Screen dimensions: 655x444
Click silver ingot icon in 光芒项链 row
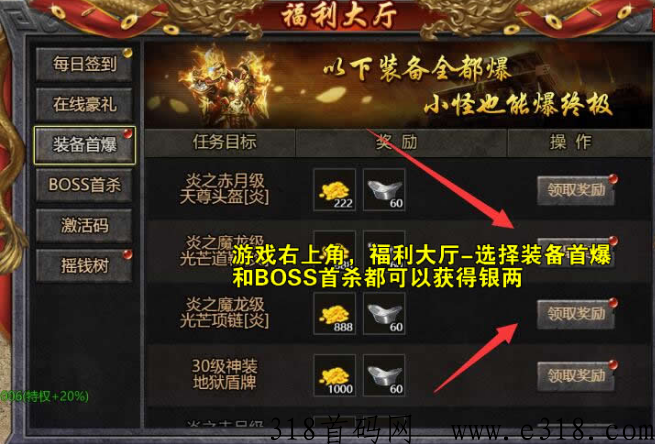pyautogui.click(x=384, y=313)
